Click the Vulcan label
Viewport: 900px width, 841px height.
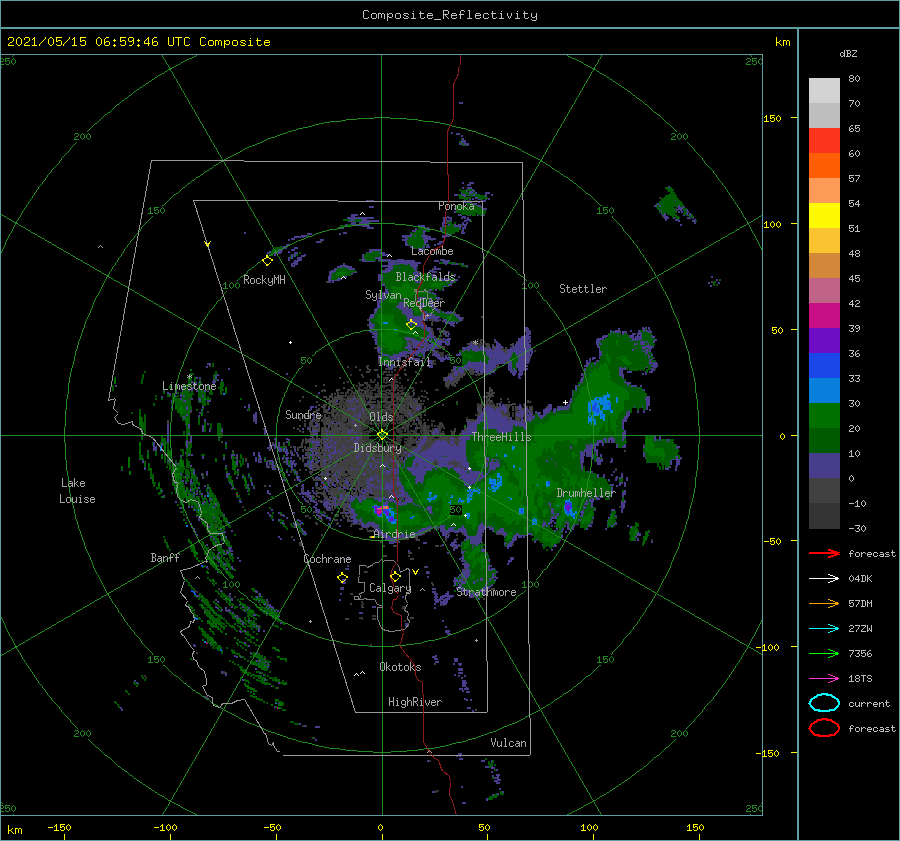coord(509,743)
